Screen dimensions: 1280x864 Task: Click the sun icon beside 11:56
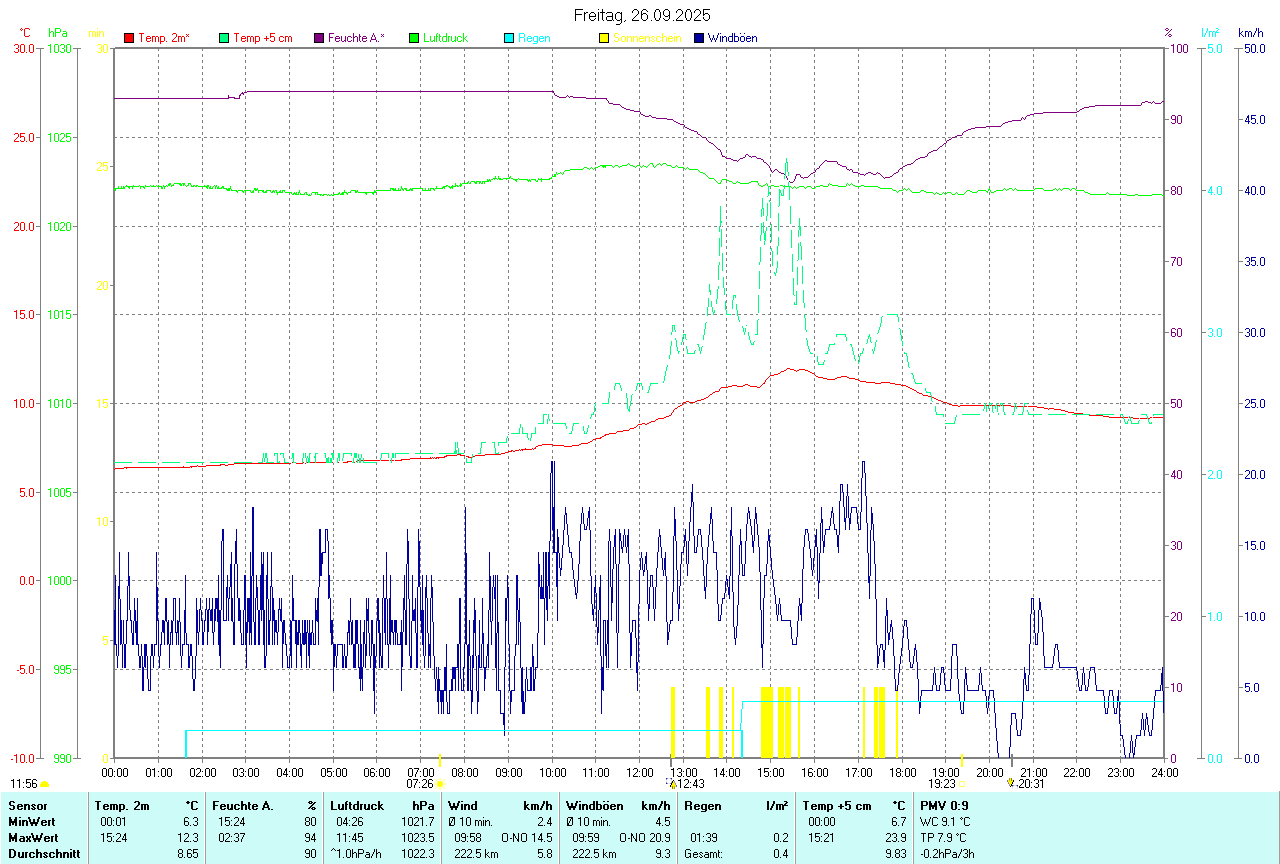(44, 784)
